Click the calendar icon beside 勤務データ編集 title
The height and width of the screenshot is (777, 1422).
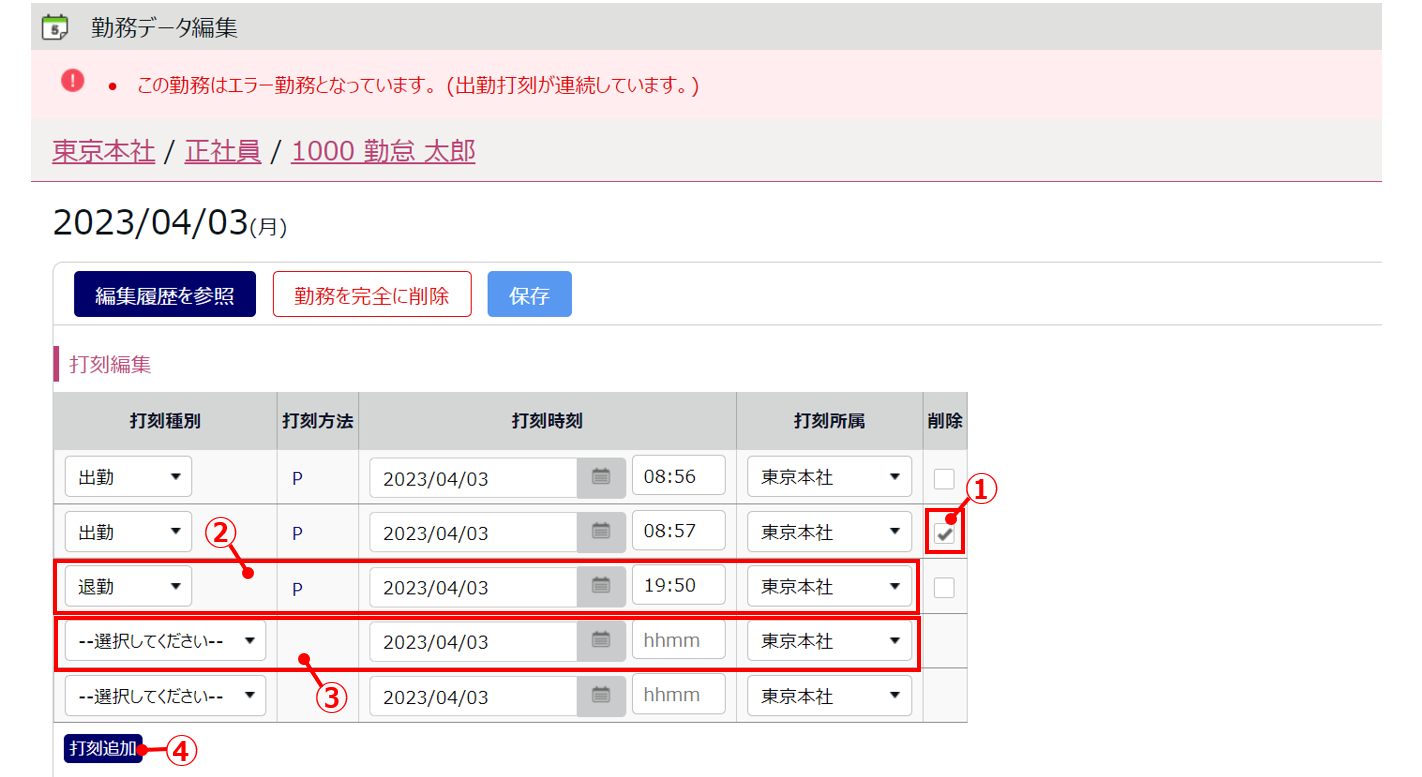(x=55, y=27)
